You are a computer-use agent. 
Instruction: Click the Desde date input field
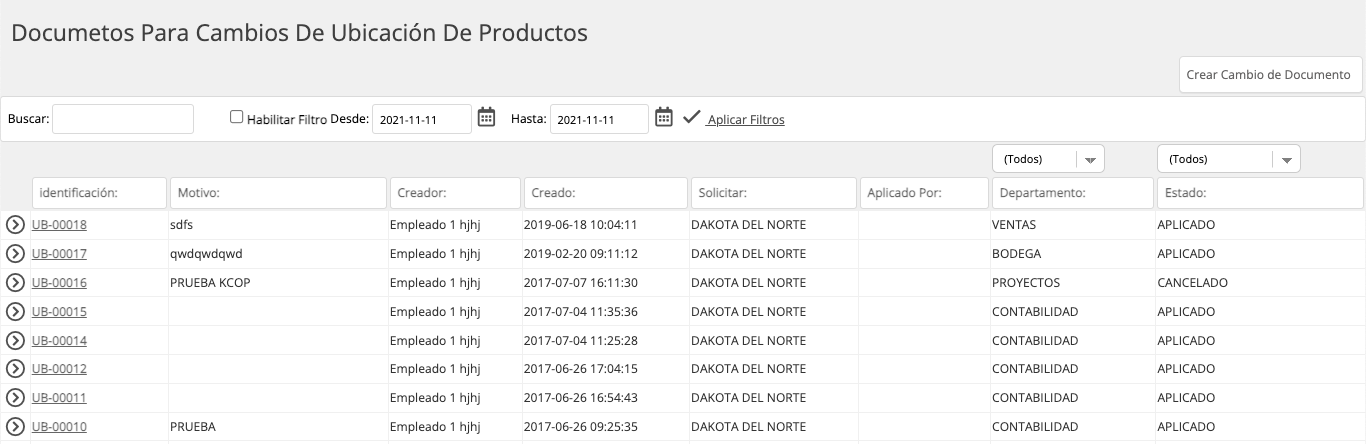(422, 119)
